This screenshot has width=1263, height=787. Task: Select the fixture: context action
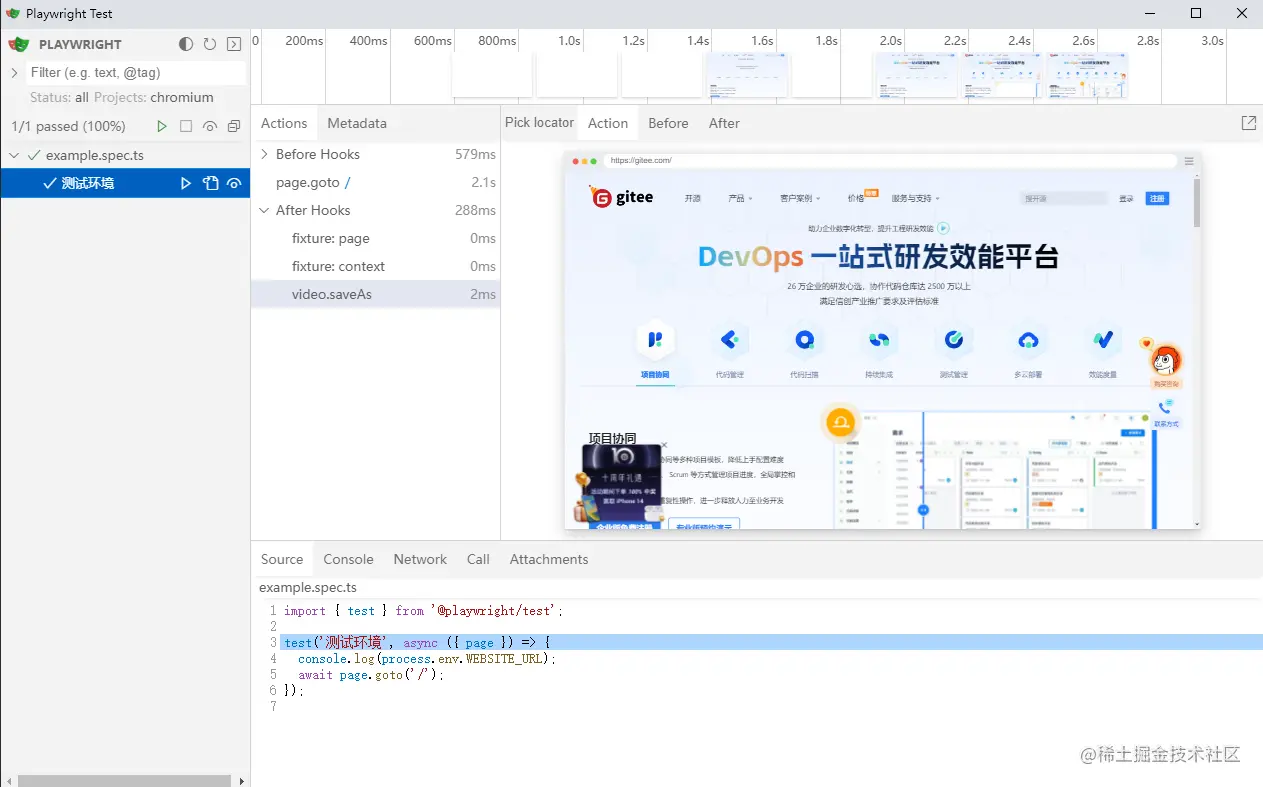(x=375, y=266)
